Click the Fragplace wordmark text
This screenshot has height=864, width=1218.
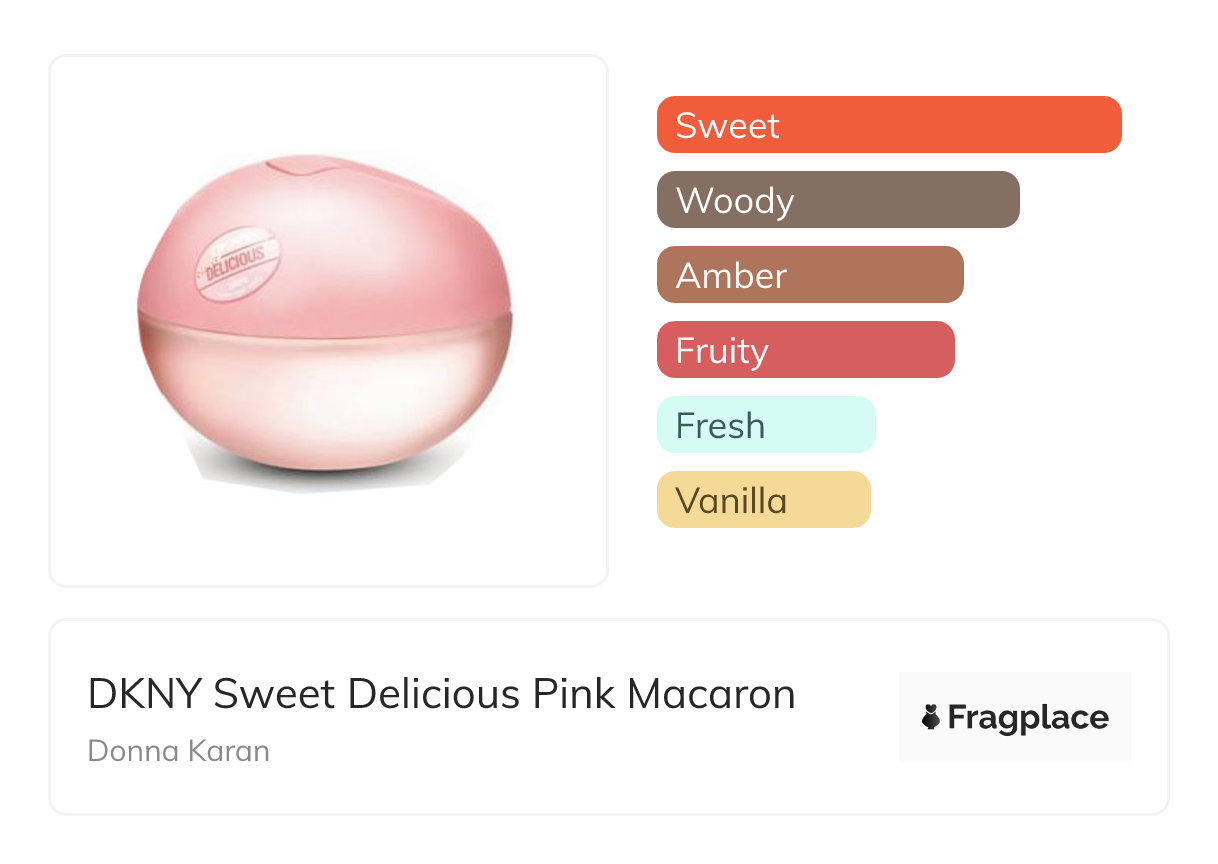point(1028,718)
